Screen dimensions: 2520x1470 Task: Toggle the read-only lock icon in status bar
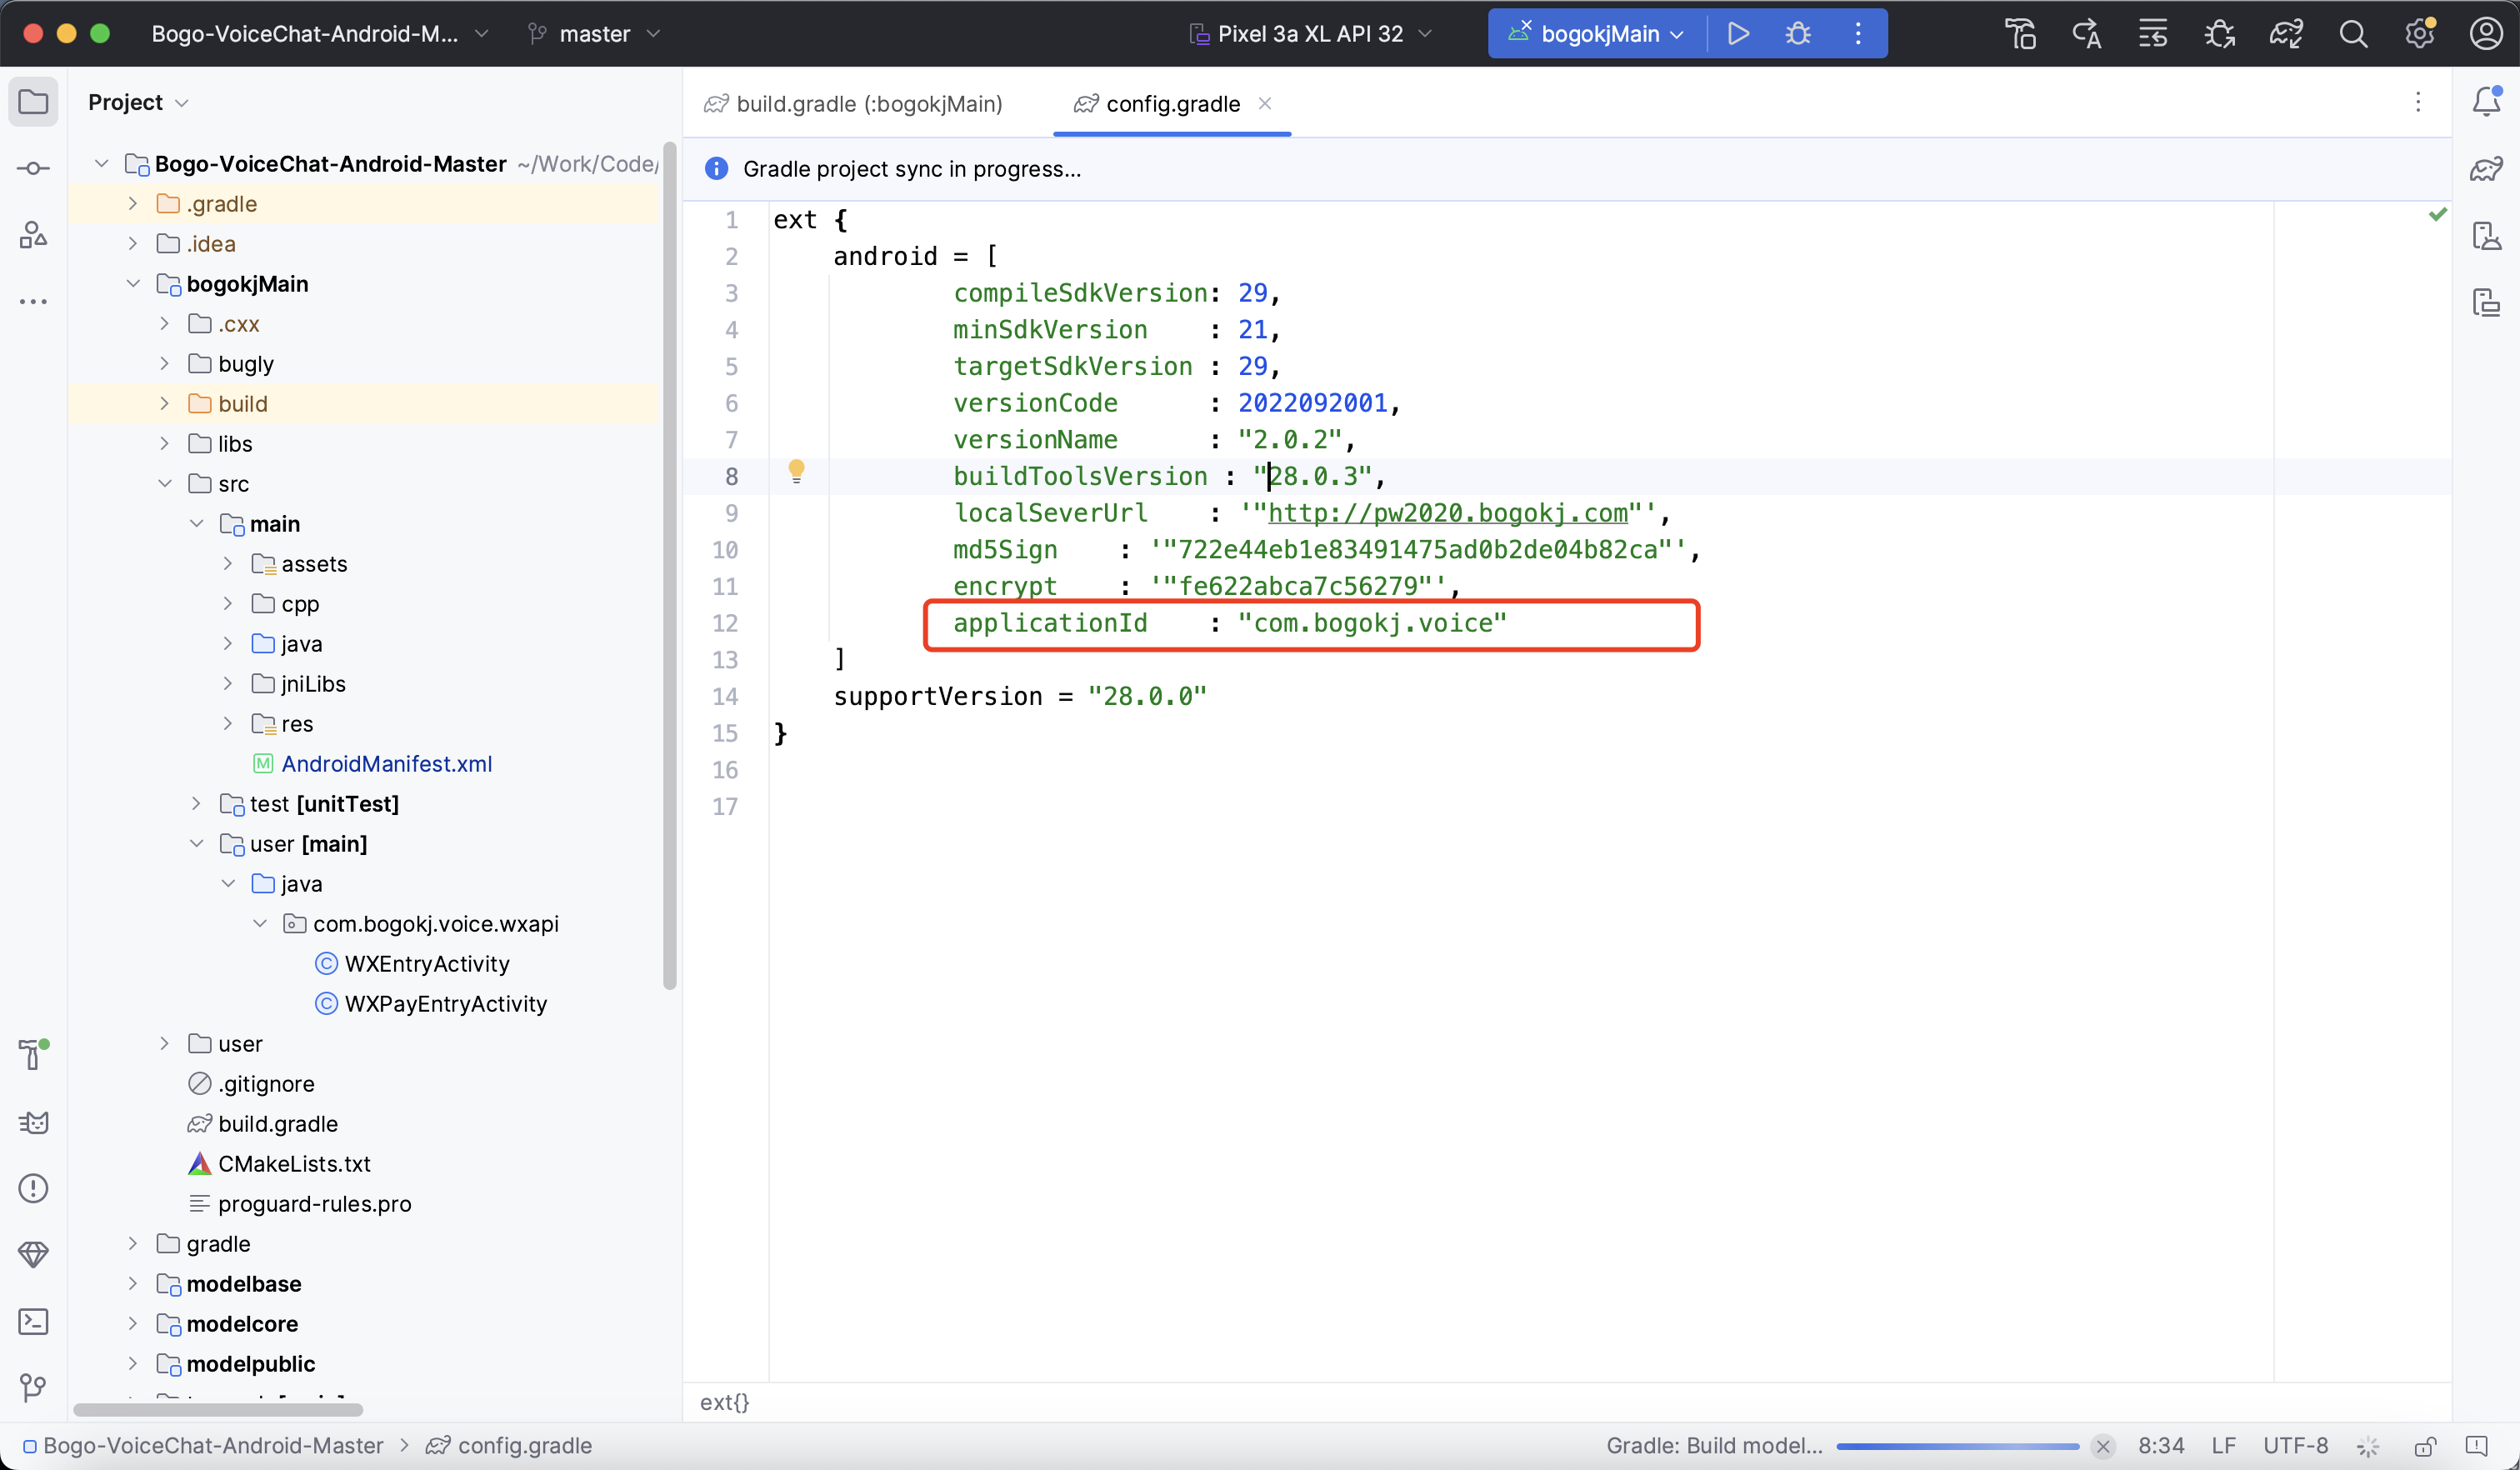point(2425,1446)
